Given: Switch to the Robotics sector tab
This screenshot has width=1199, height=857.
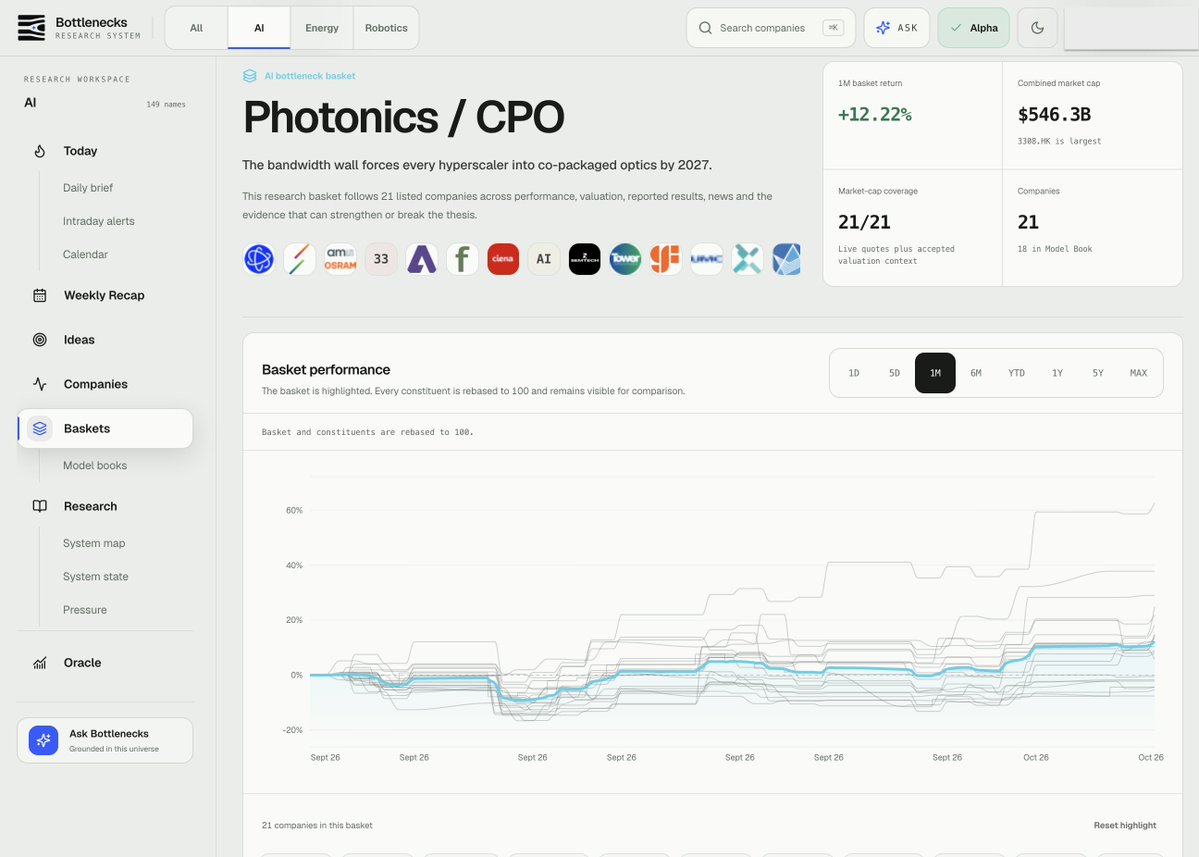Looking at the screenshot, I should 386,28.
